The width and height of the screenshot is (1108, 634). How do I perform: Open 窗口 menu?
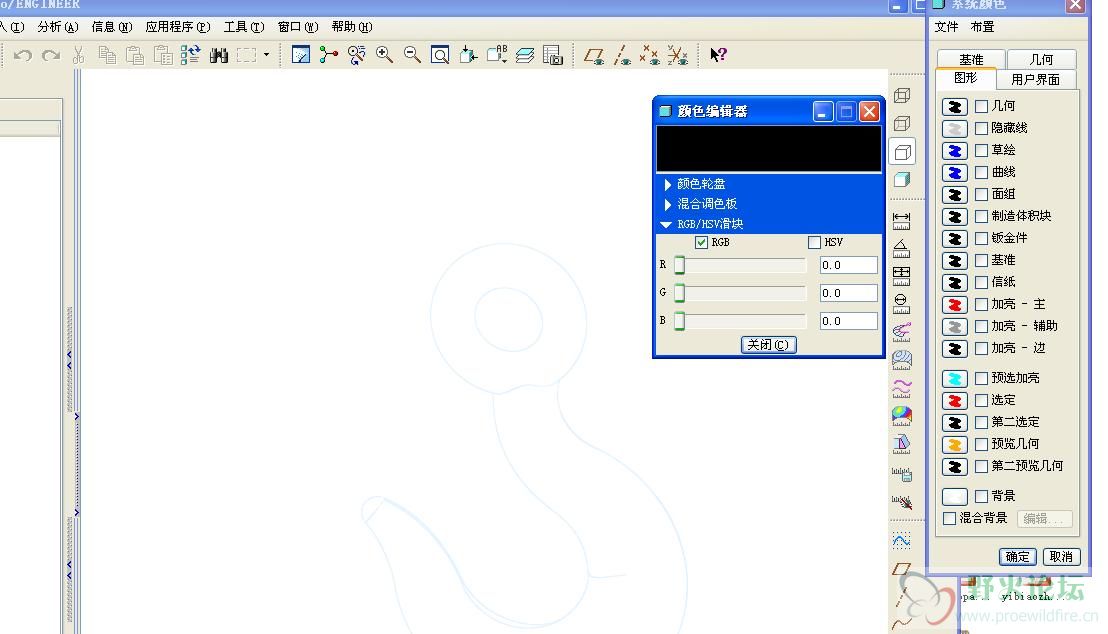click(297, 27)
